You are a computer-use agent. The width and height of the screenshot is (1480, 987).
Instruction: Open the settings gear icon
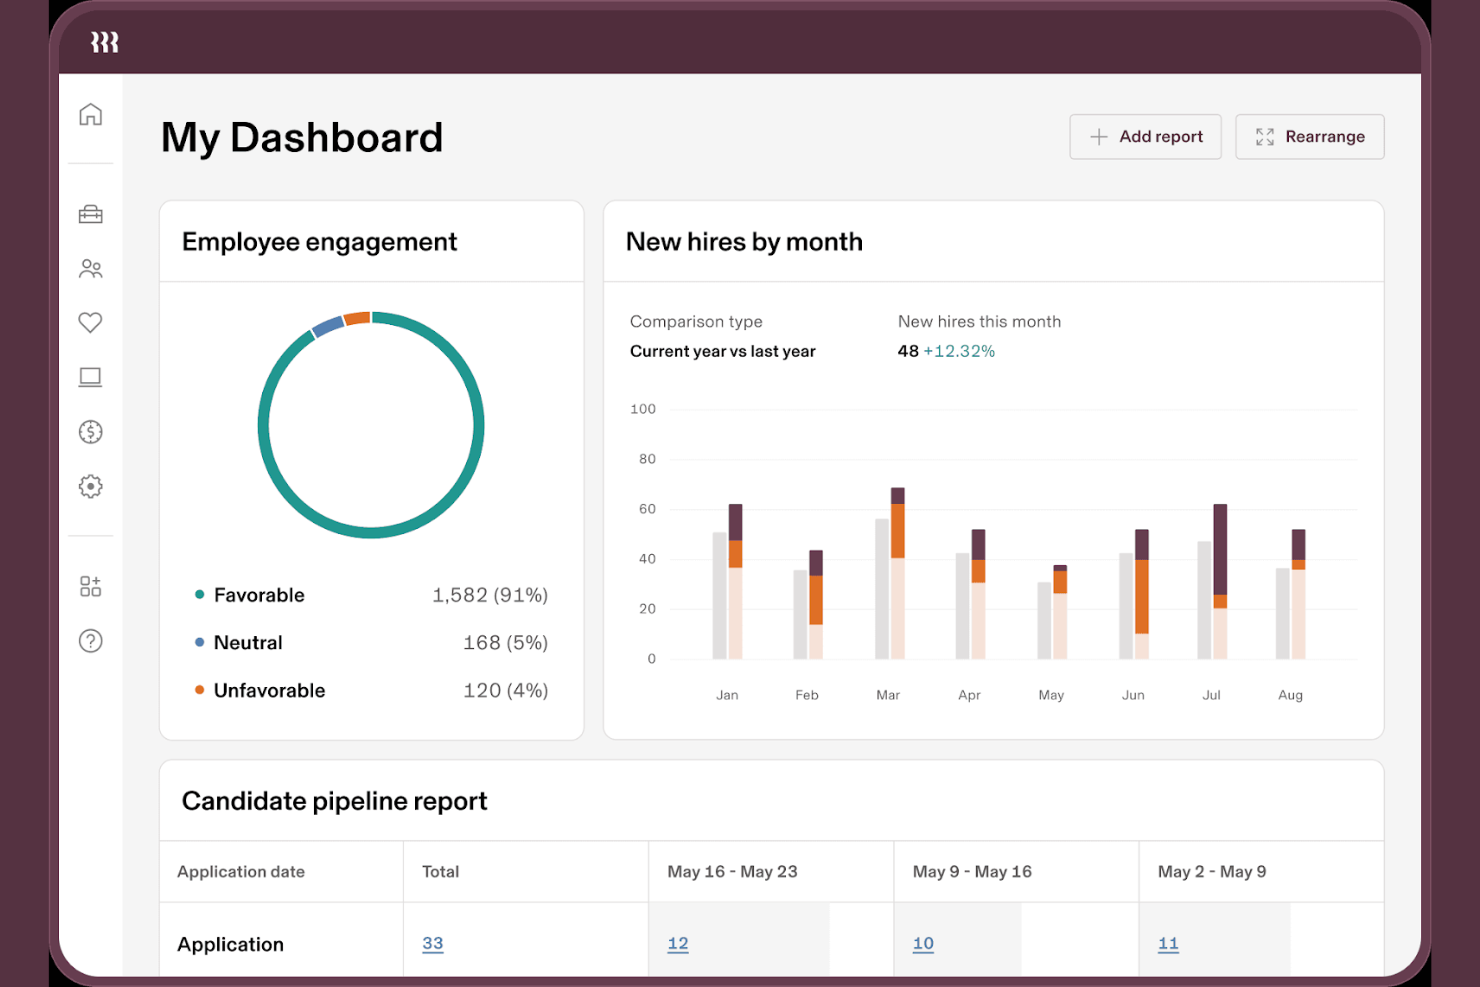pyautogui.click(x=90, y=486)
